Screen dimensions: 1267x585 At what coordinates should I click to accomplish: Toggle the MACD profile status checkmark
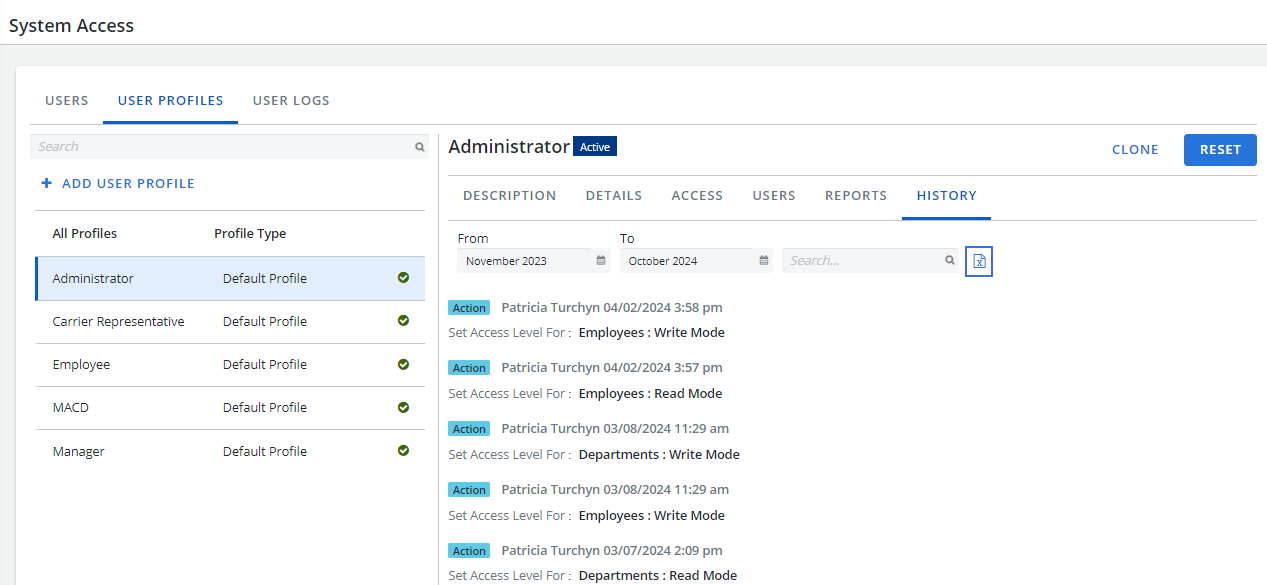[x=403, y=408]
